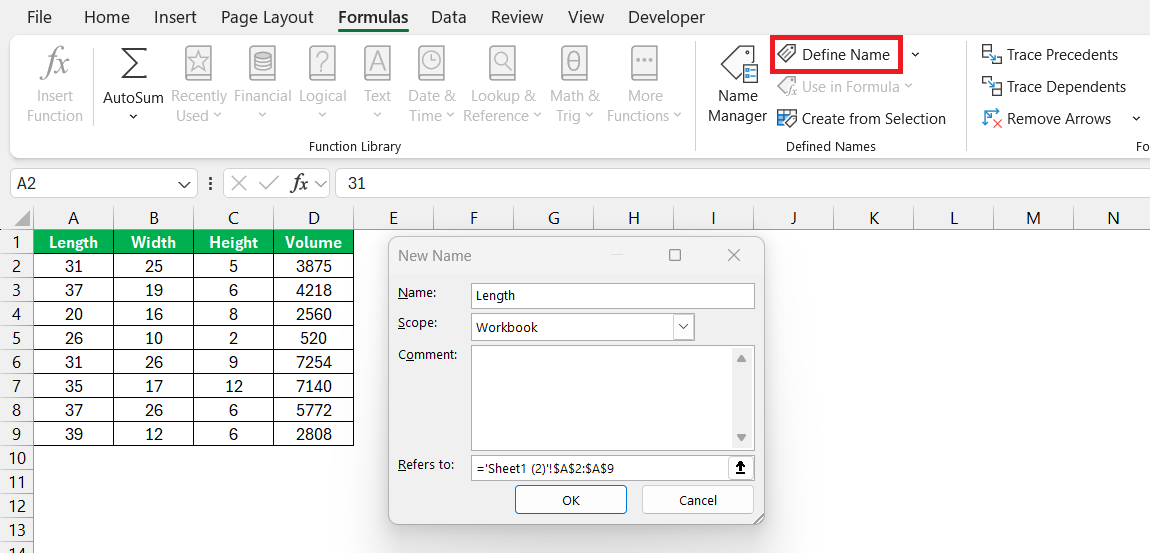This screenshot has height=553, width=1150.
Task: Expand the Remove Arrows dropdown arrow
Action: coord(1136,119)
